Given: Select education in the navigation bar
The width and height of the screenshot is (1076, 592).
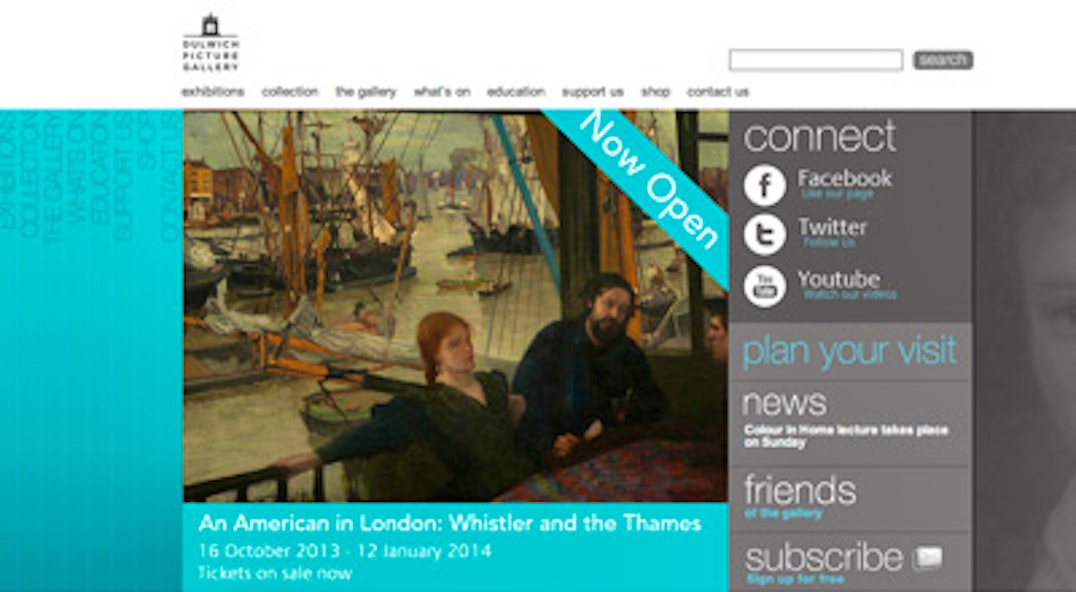Looking at the screenshot, I should pyautogui.click(x=516, y=92).
